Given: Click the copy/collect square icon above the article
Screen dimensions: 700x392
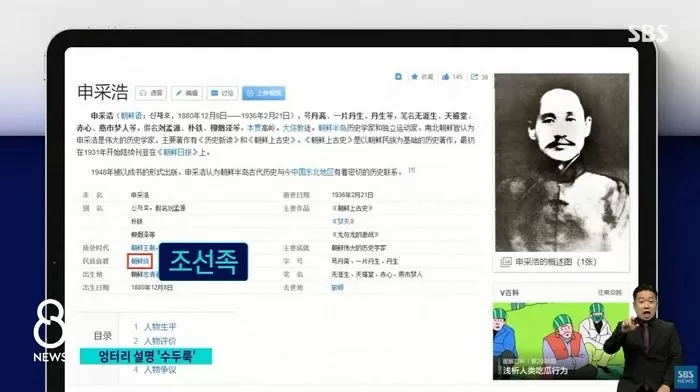Looking at the screenshot, I should pyautogui.click(x=398, y=77).
